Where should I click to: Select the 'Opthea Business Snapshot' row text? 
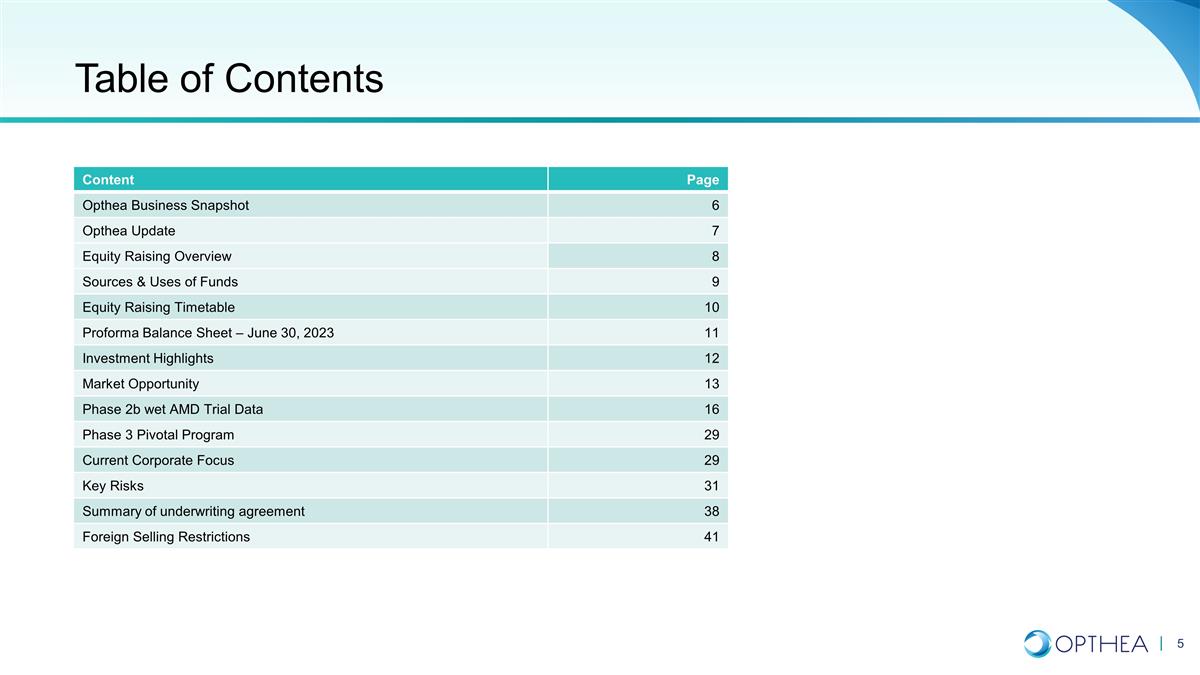[x=166, y=205]
